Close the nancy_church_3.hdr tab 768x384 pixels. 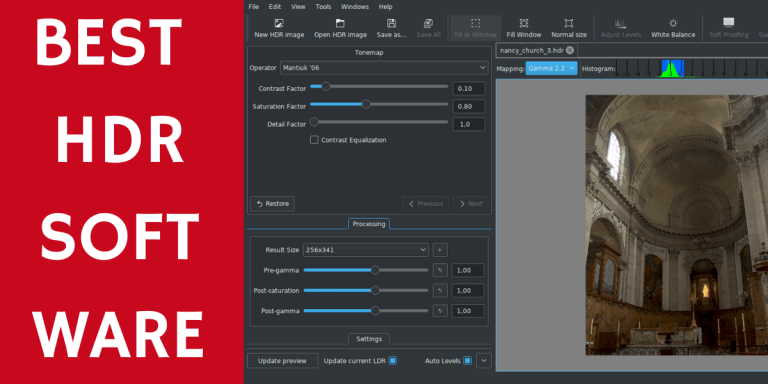point(570,50)
